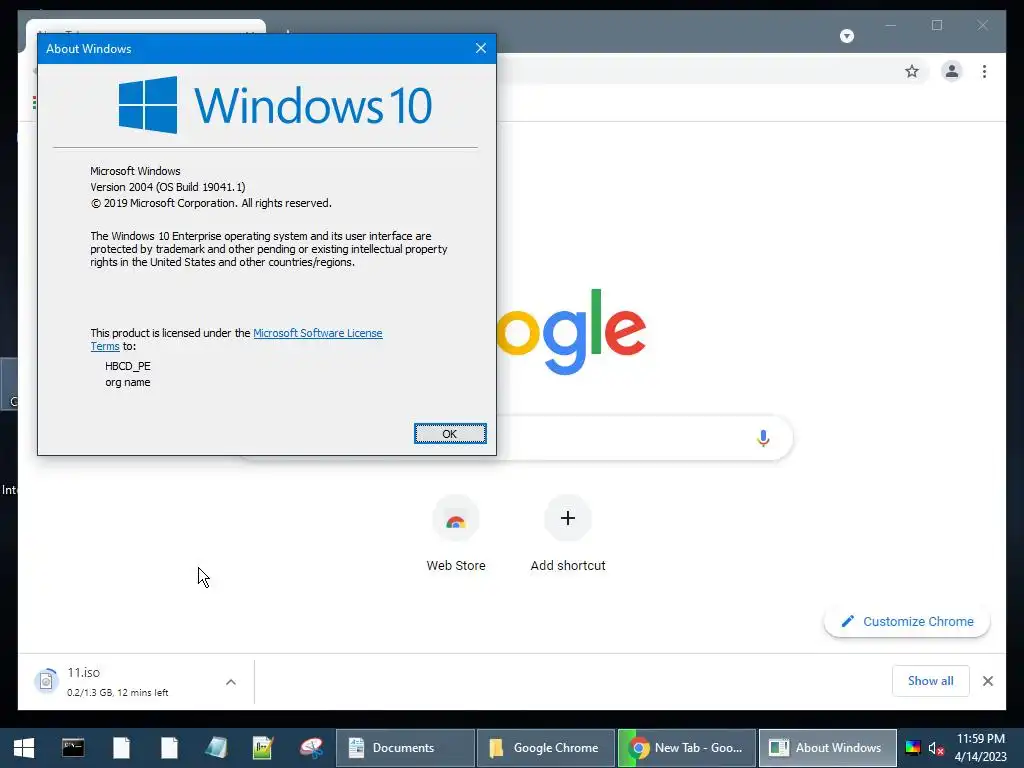The image size is (1024, 768).
Task: Click the Customize Chrome button
Action: pos(907,622)
